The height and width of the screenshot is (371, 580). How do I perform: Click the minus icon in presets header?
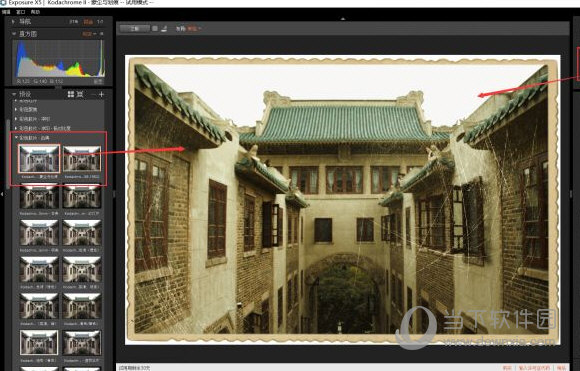click(93, 95)
